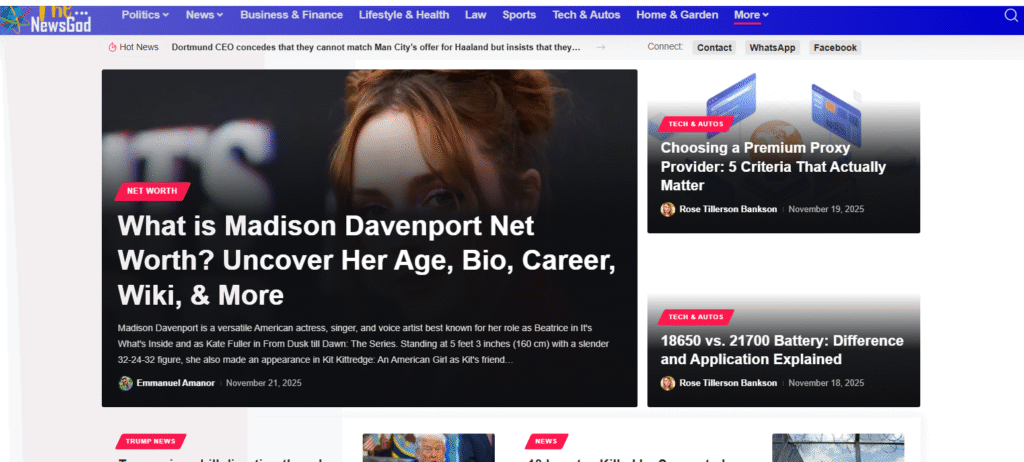This screenshot has width=1024, height=462.
Task: Open the Madison Davenport Net Worth headline
Action: (x=366, y=261)
